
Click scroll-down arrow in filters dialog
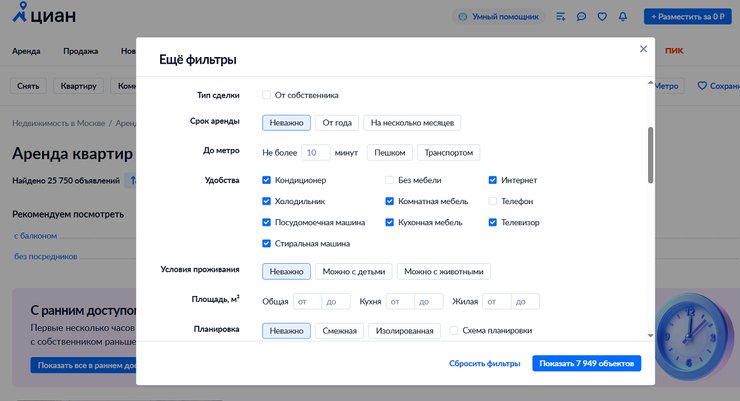coord(651,336)
